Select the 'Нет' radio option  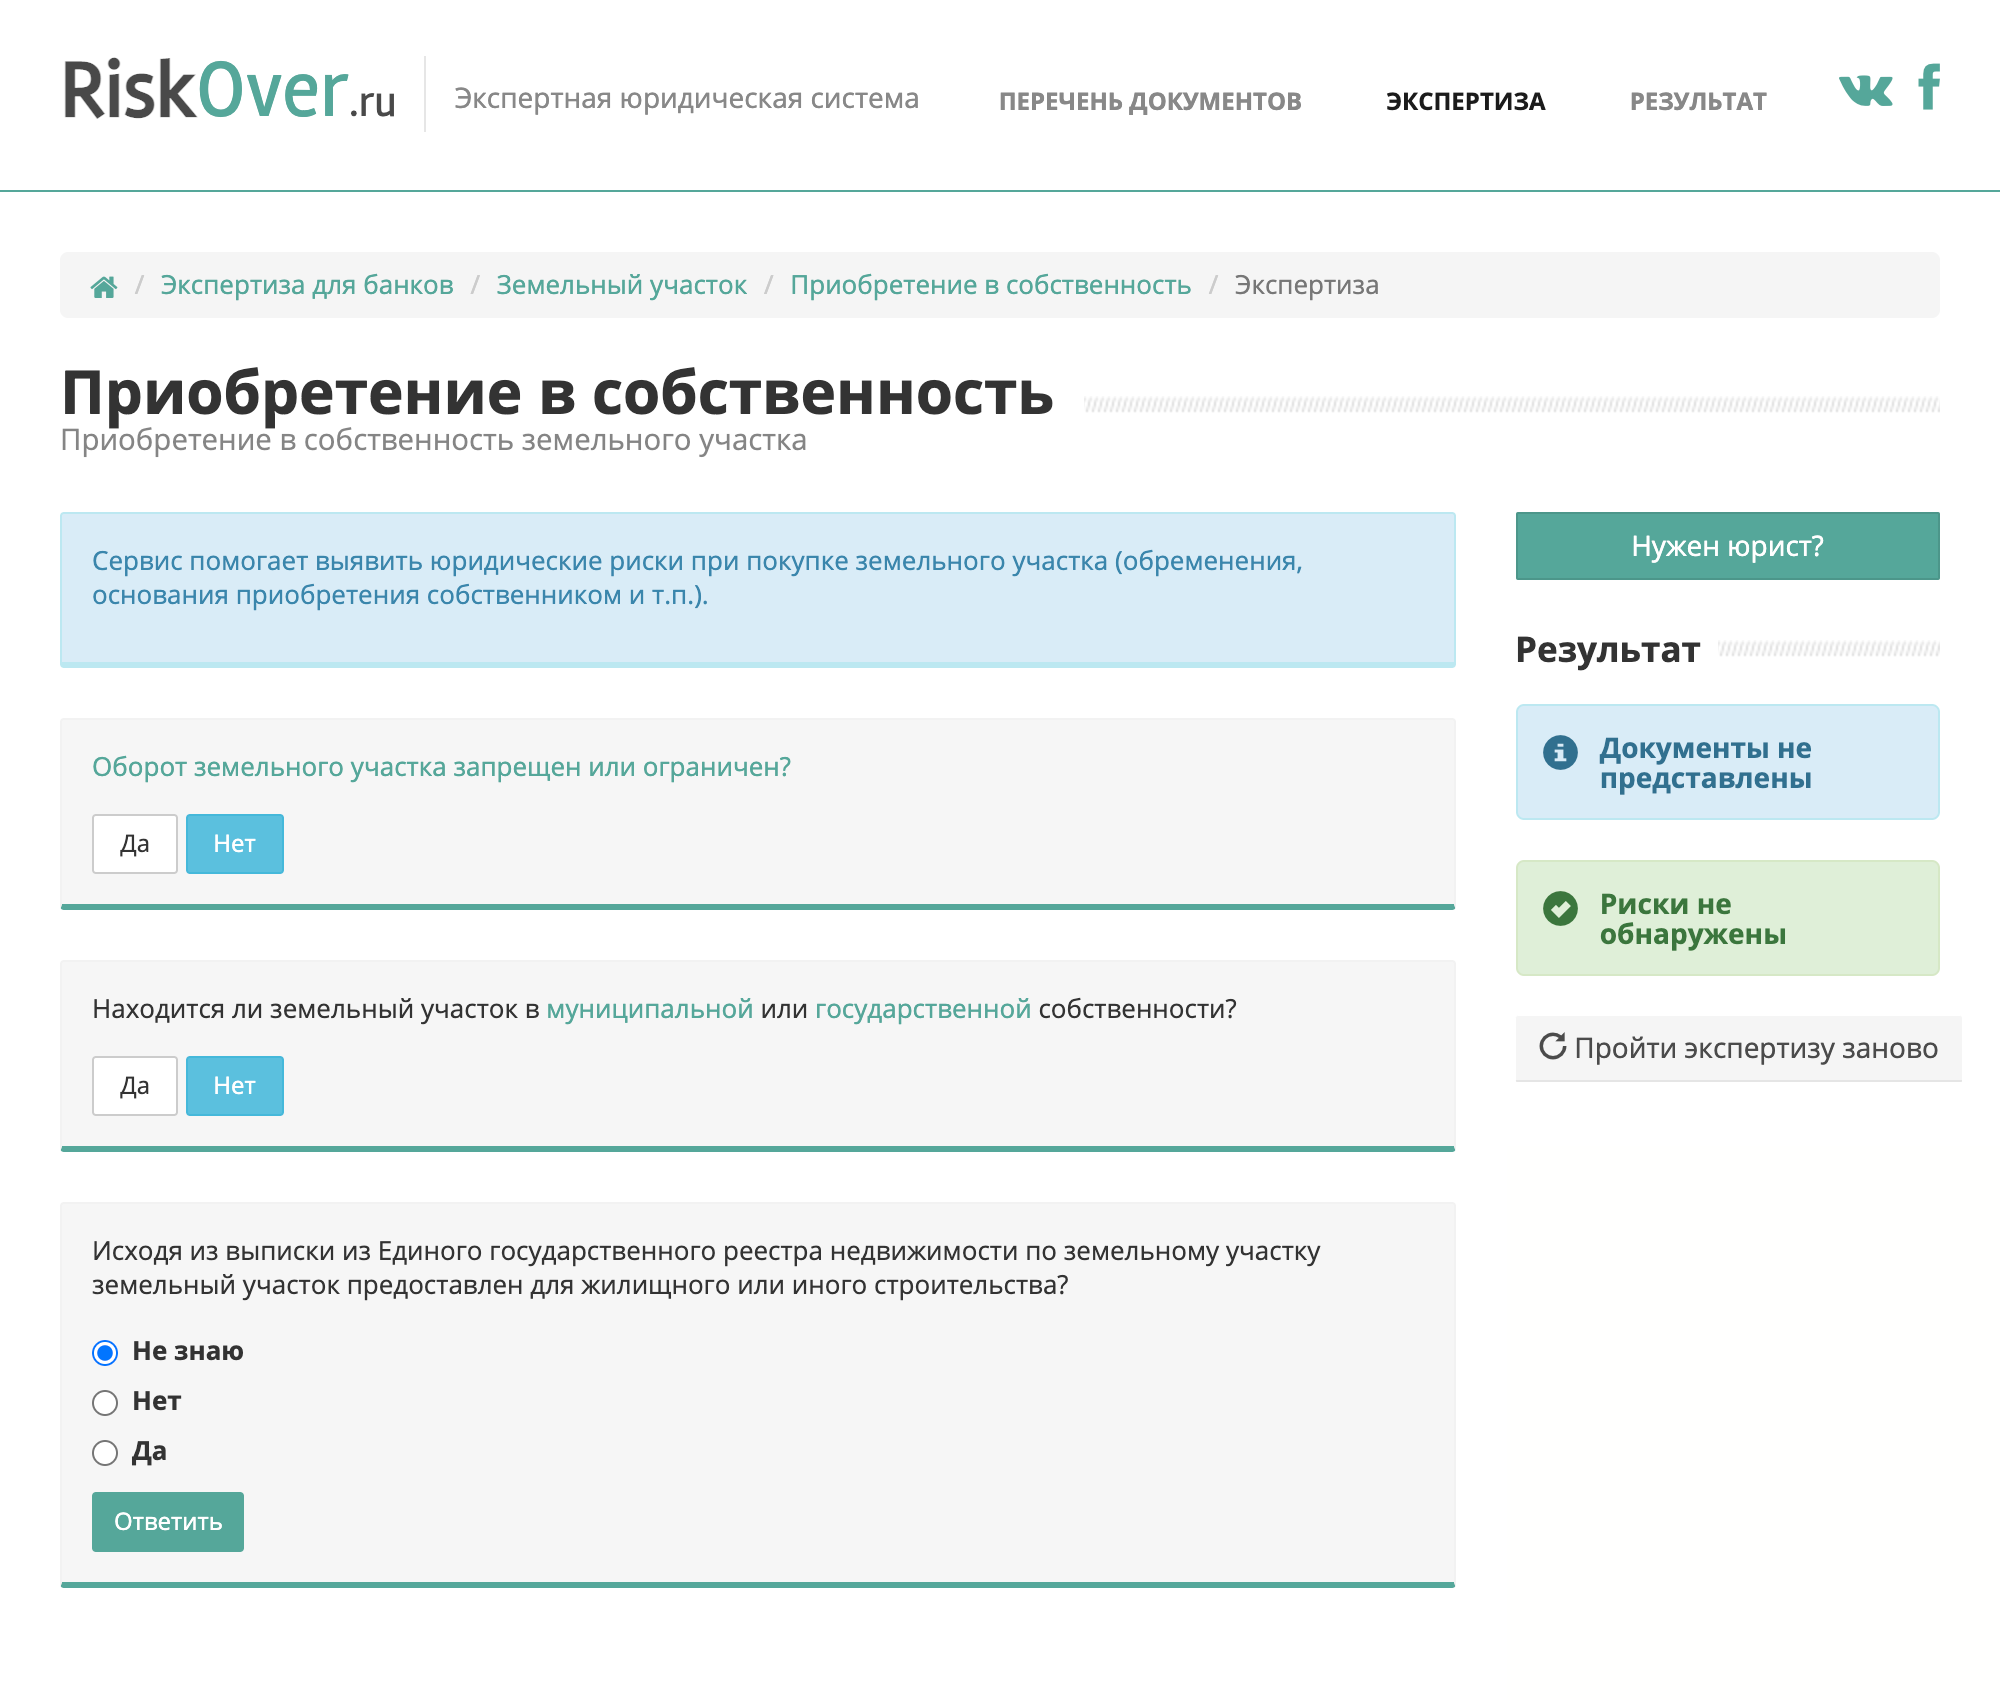click(x=105, y=1403)
